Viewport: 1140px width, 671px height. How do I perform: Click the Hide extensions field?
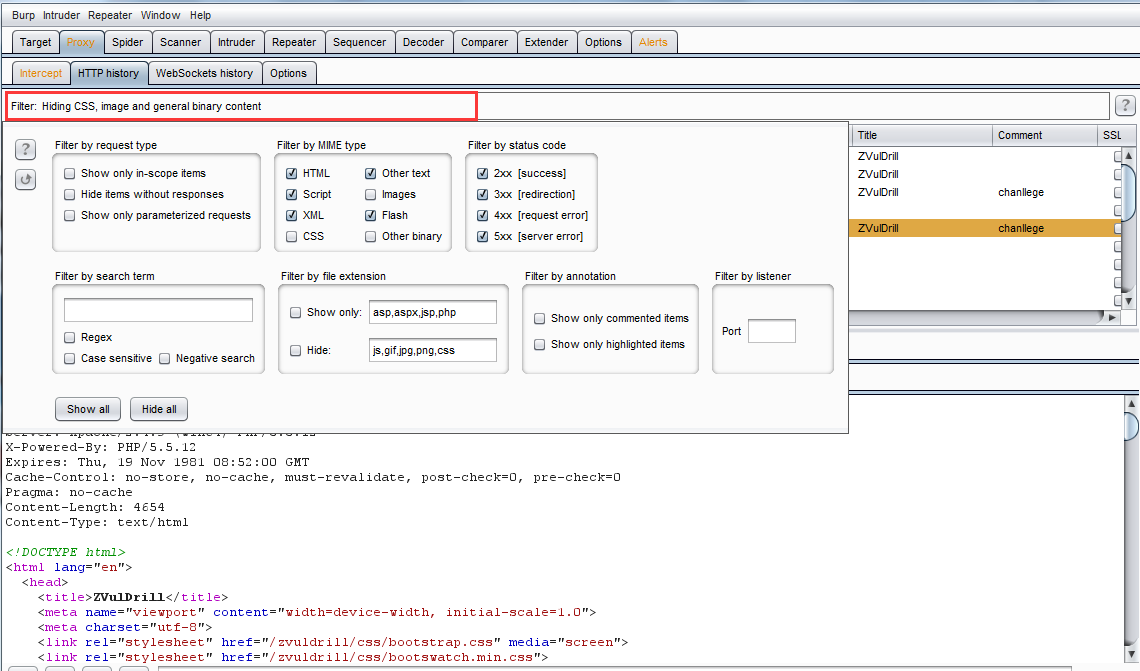433,350
